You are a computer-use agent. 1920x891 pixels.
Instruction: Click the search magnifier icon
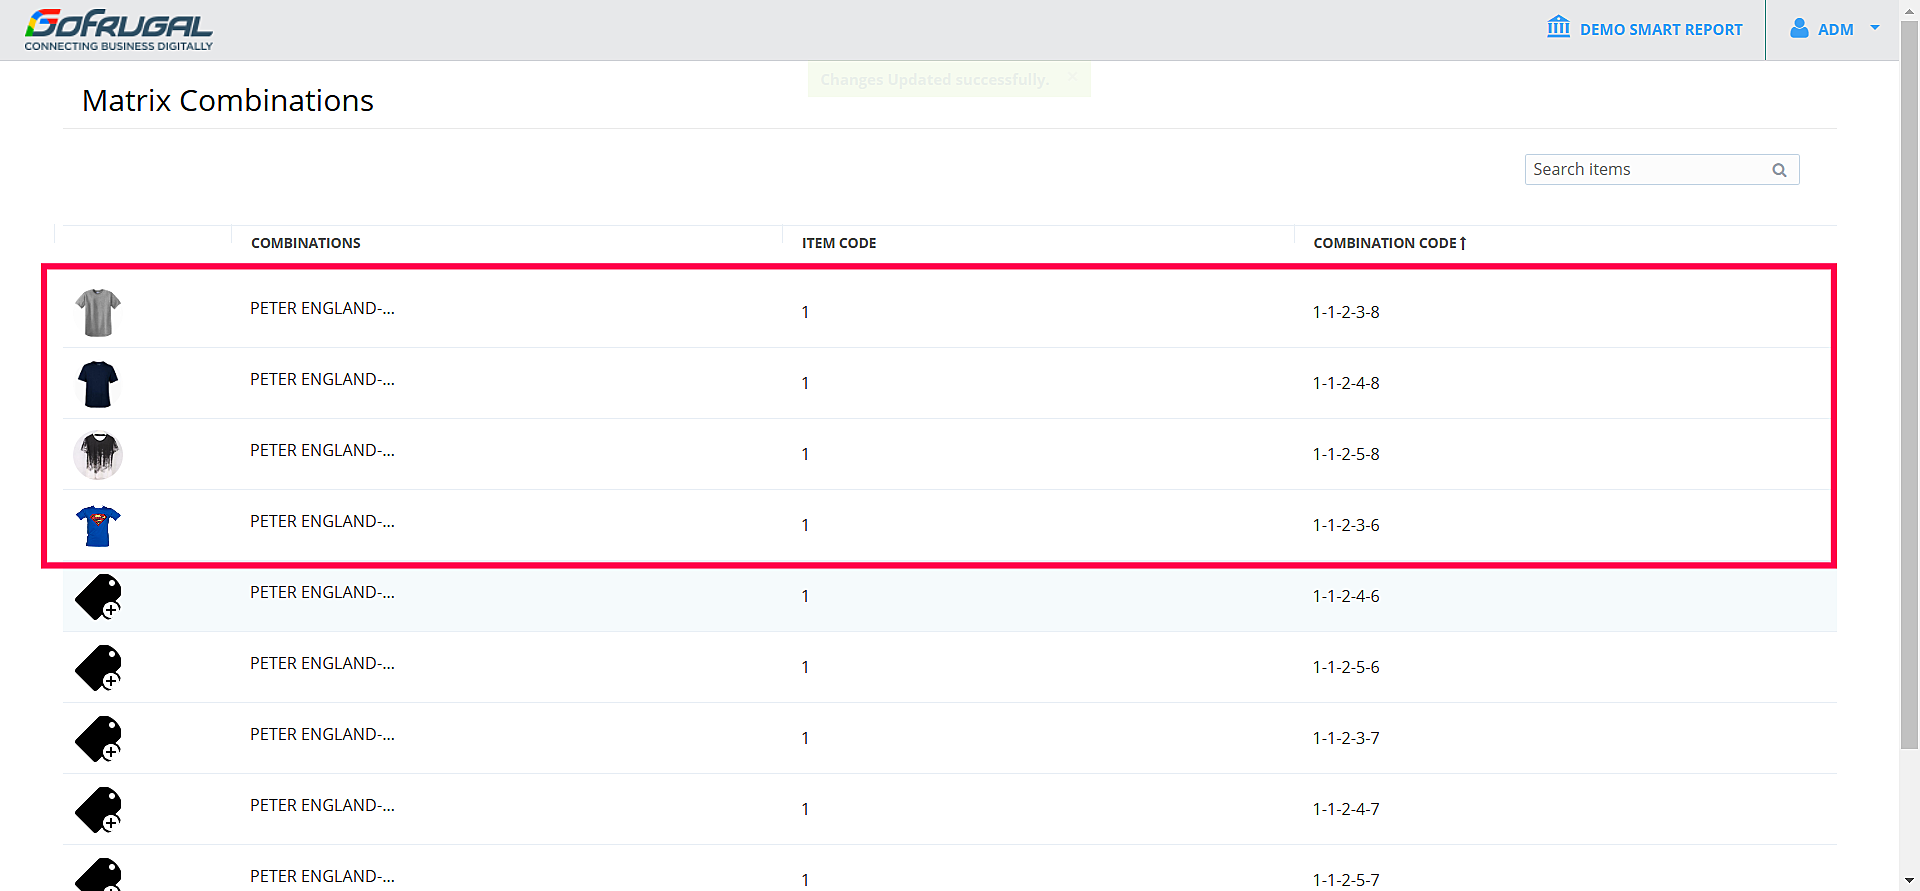pyautogui.click(x=1779, y=170)
